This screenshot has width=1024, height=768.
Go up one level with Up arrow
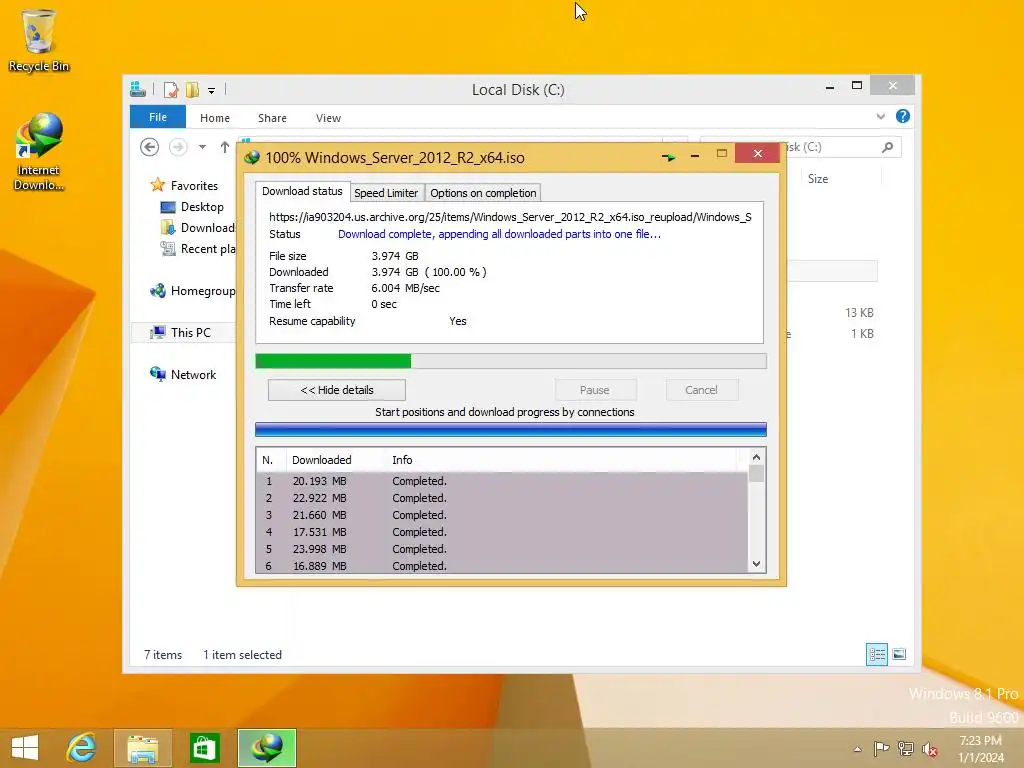[225, 147]
